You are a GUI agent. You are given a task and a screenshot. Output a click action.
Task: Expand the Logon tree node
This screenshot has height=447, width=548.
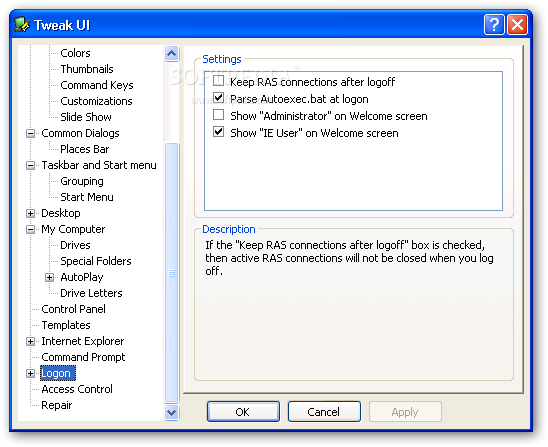[30, 373]
